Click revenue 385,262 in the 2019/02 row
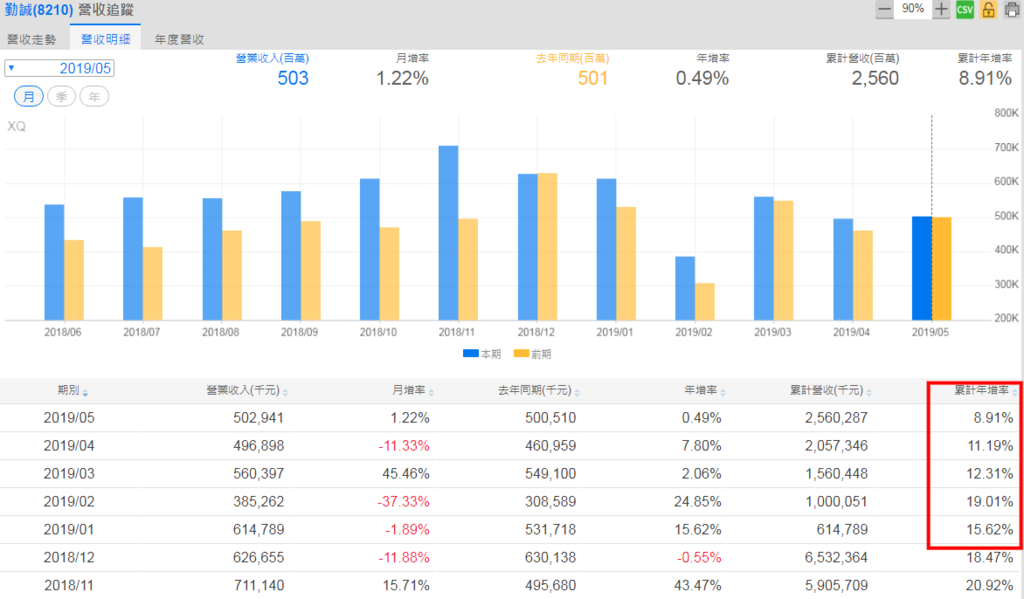The width and height of the screenshot is (1024, 599). 259,502
